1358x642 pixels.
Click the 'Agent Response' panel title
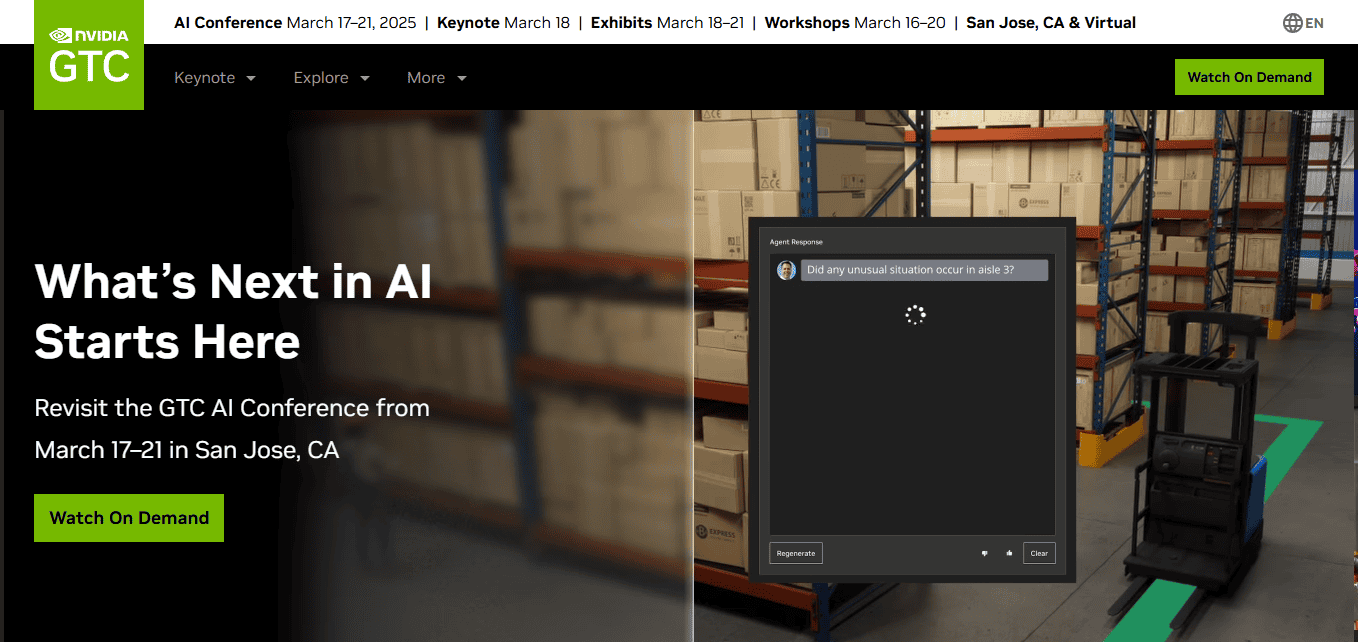pyautogui.click(x=796, y=242)
